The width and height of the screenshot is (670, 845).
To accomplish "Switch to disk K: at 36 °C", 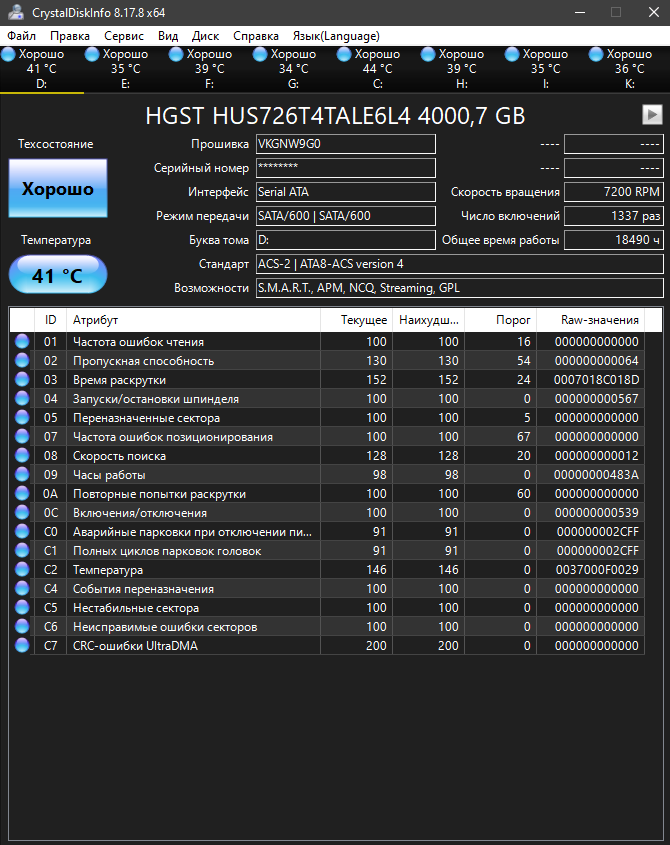I will 629,69.
